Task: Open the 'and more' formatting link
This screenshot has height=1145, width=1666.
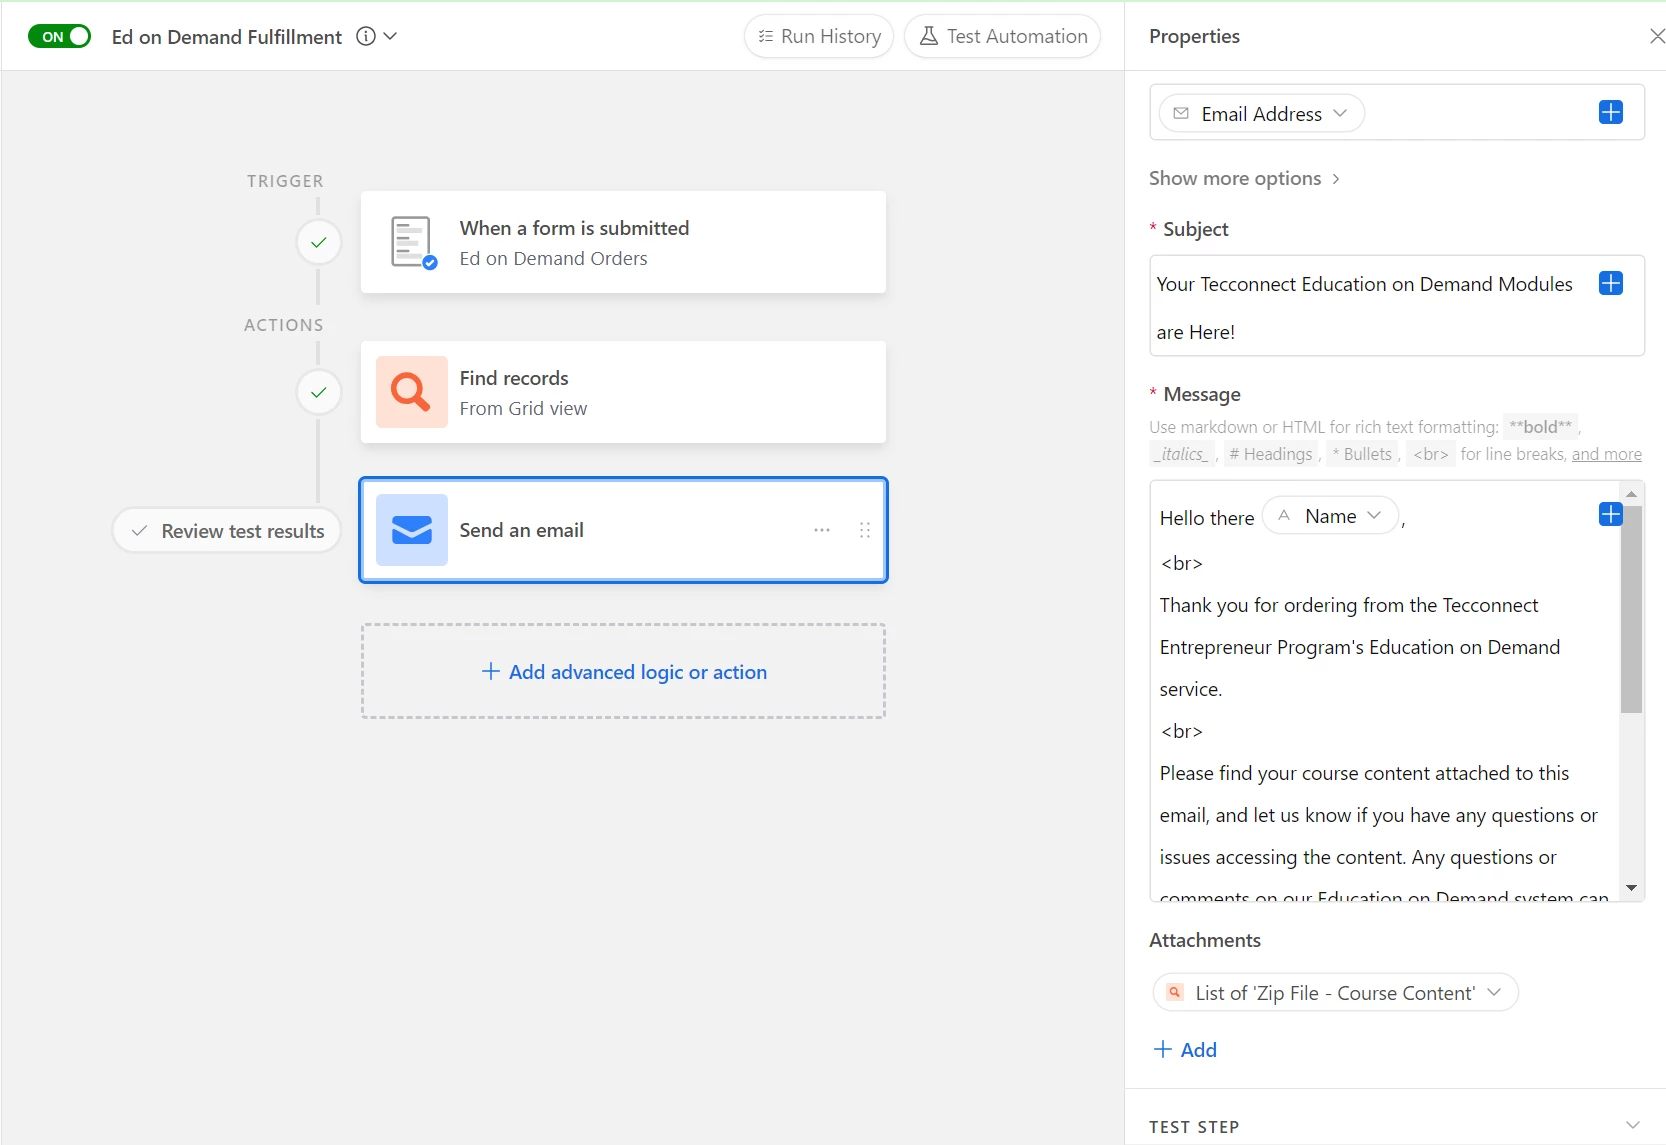Action: tap(1606, 454)
